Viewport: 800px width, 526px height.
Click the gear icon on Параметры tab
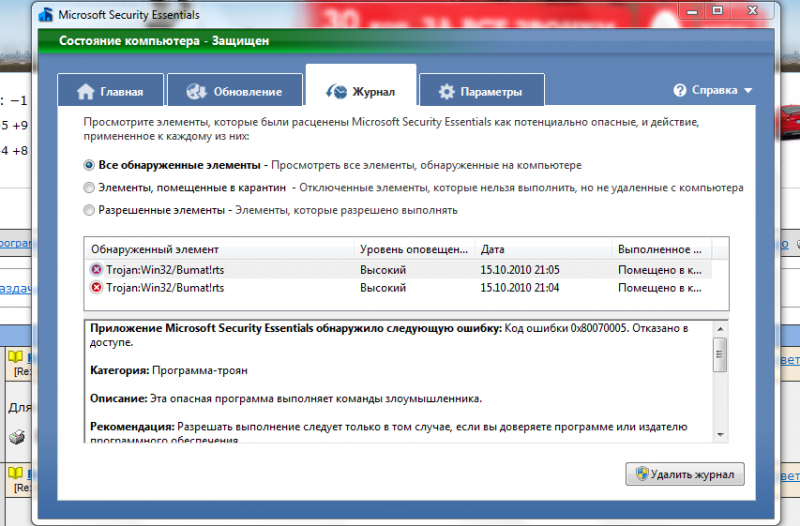446,92
